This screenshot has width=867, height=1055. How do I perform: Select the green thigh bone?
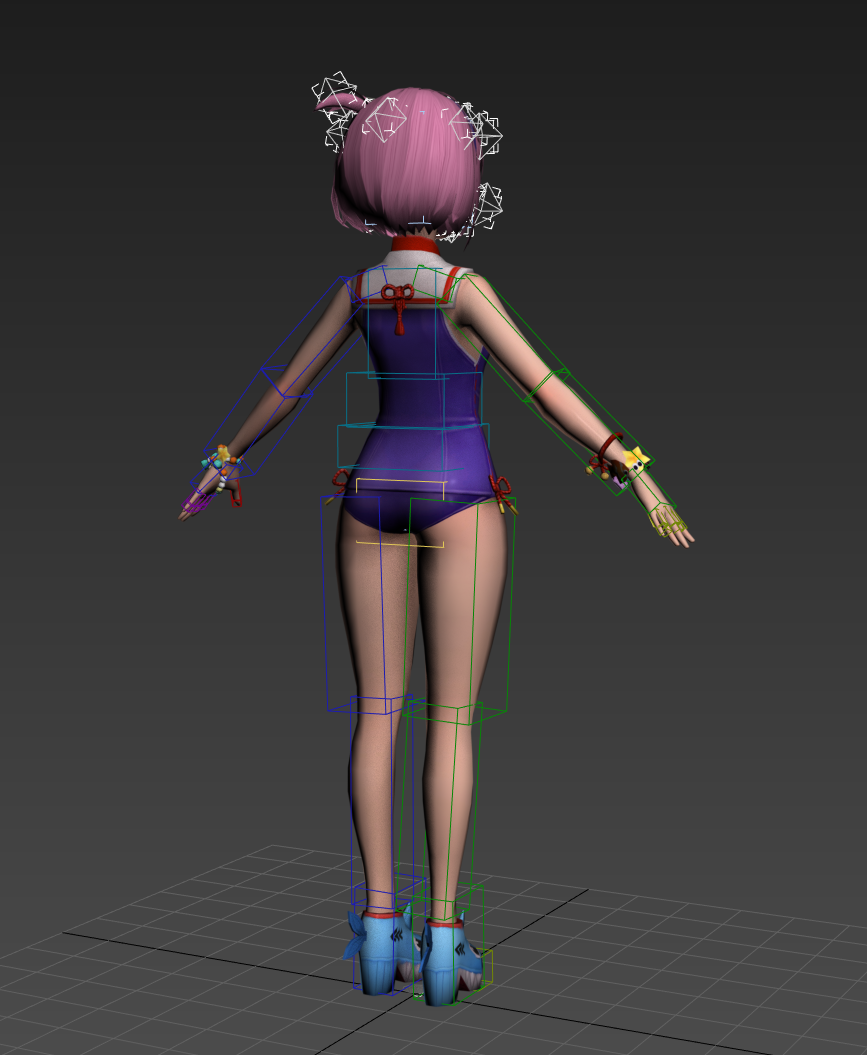click(x=461, y=609)
